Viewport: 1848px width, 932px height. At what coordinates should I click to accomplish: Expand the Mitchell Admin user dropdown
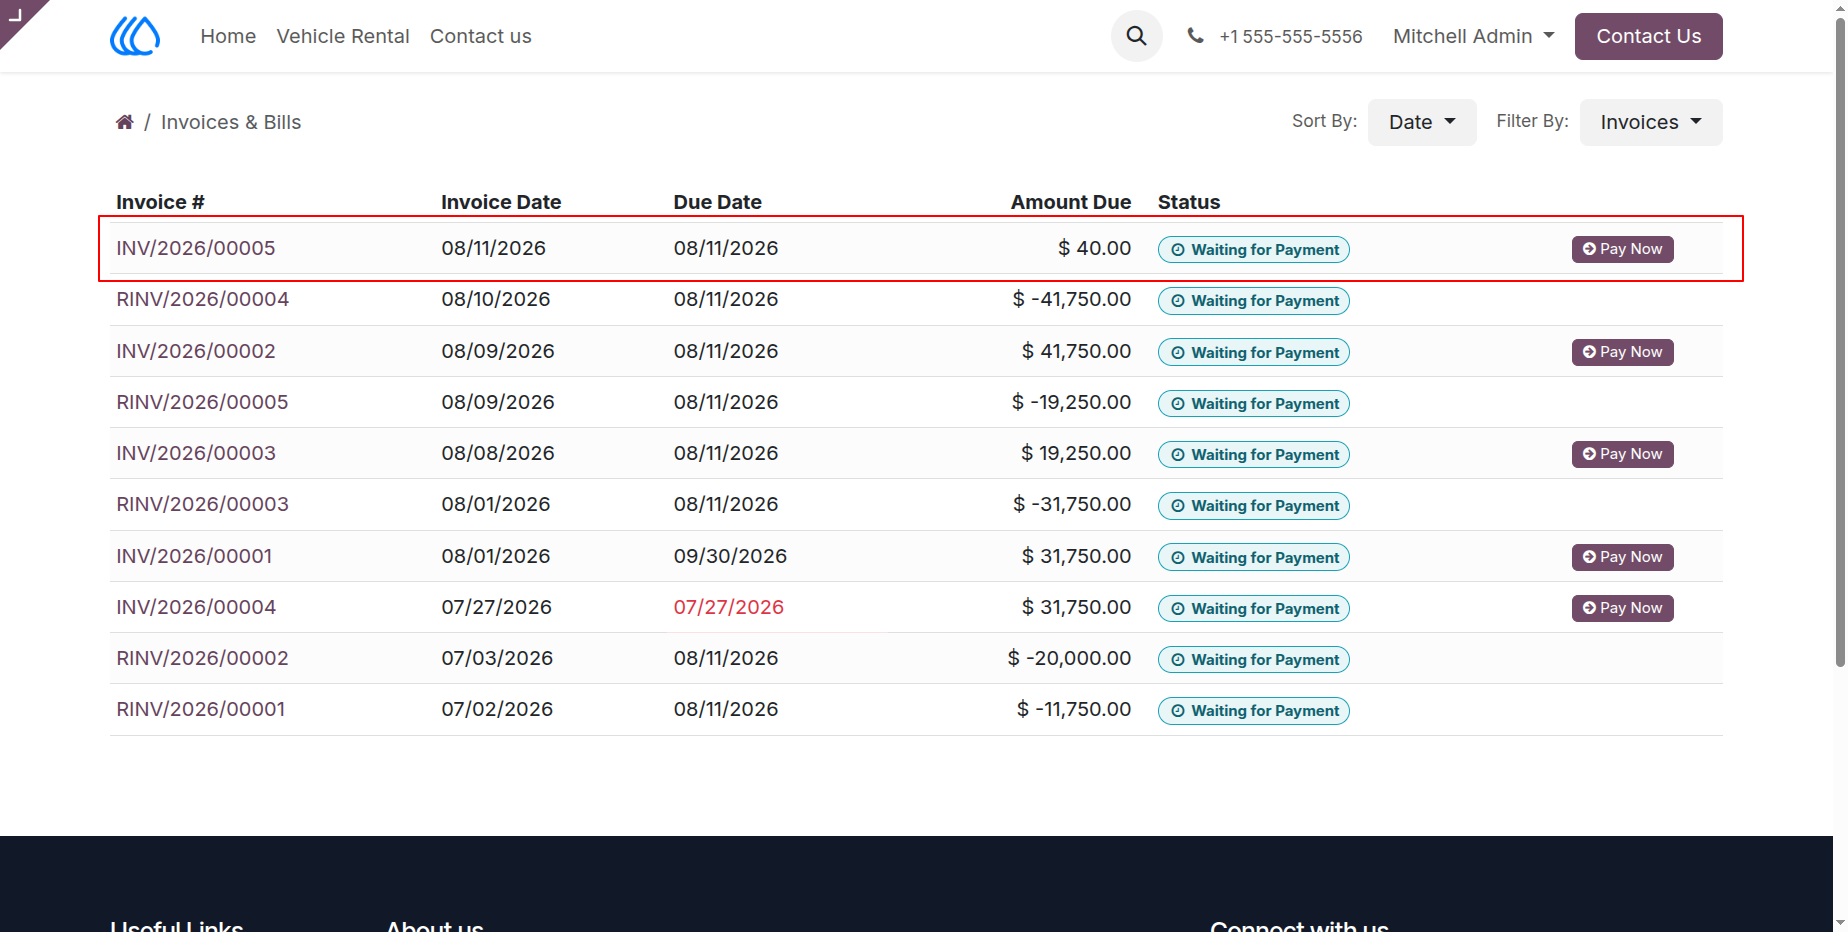1473,36
